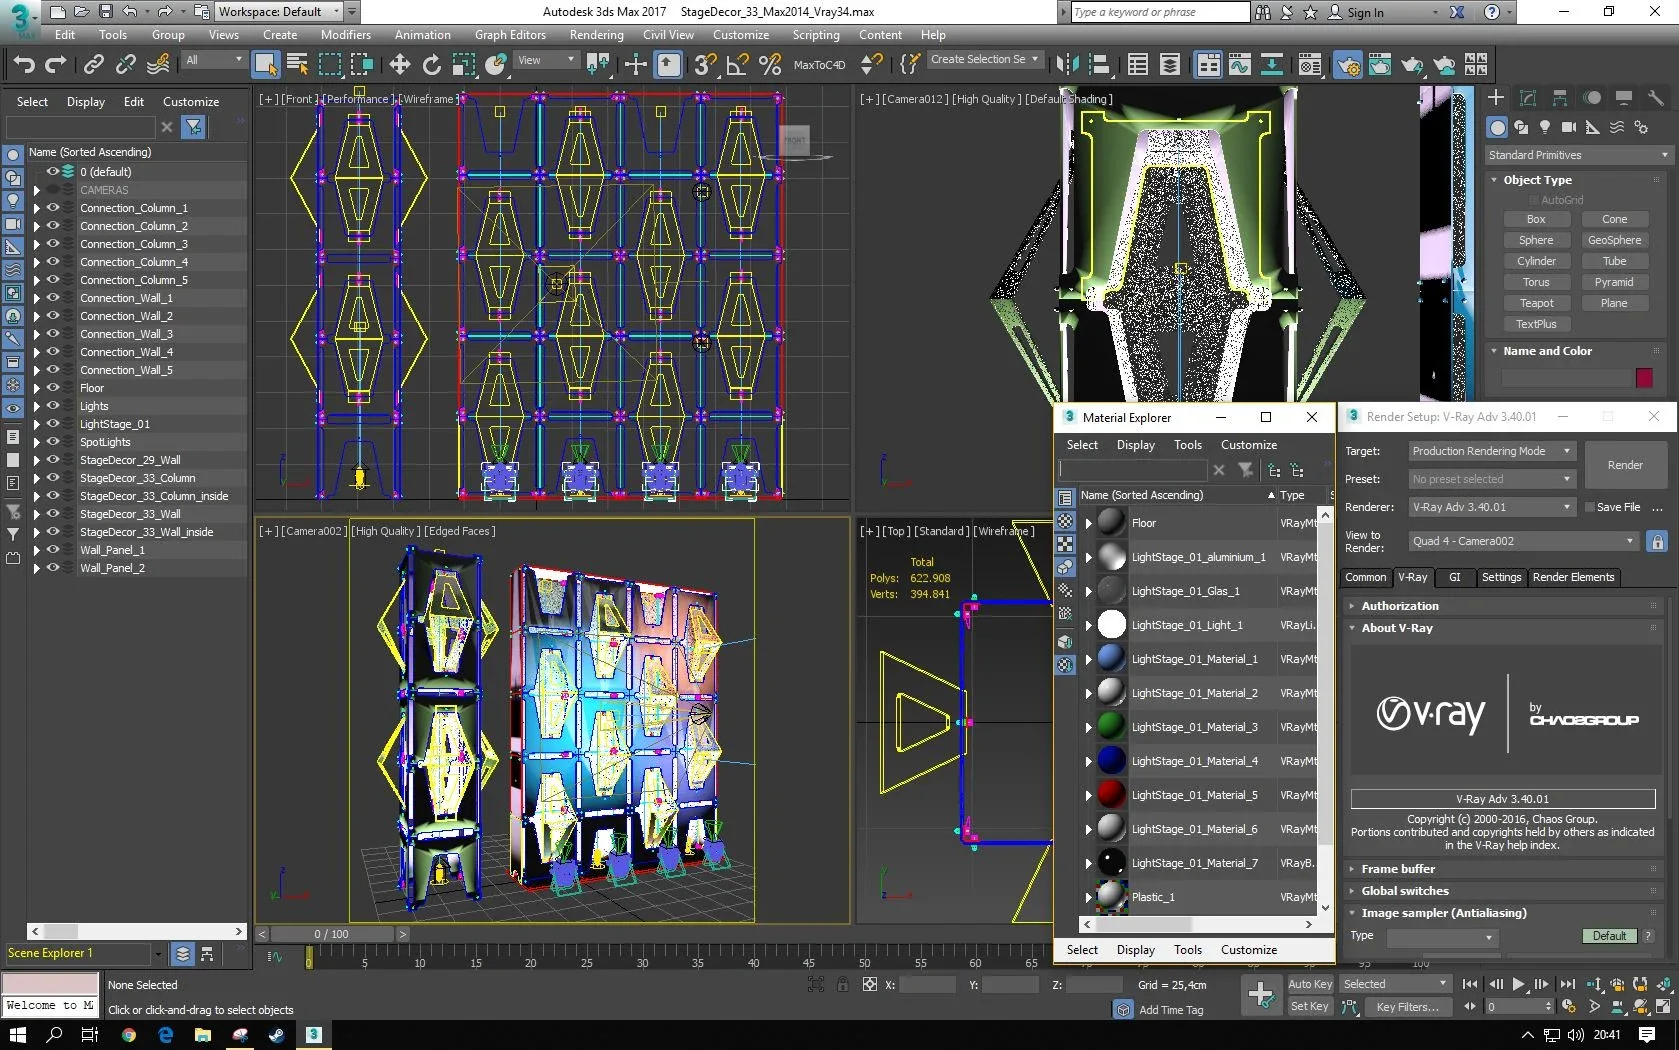Toggle the Auto Key button
The image size is (1679, 1050).
[1310, 984]
